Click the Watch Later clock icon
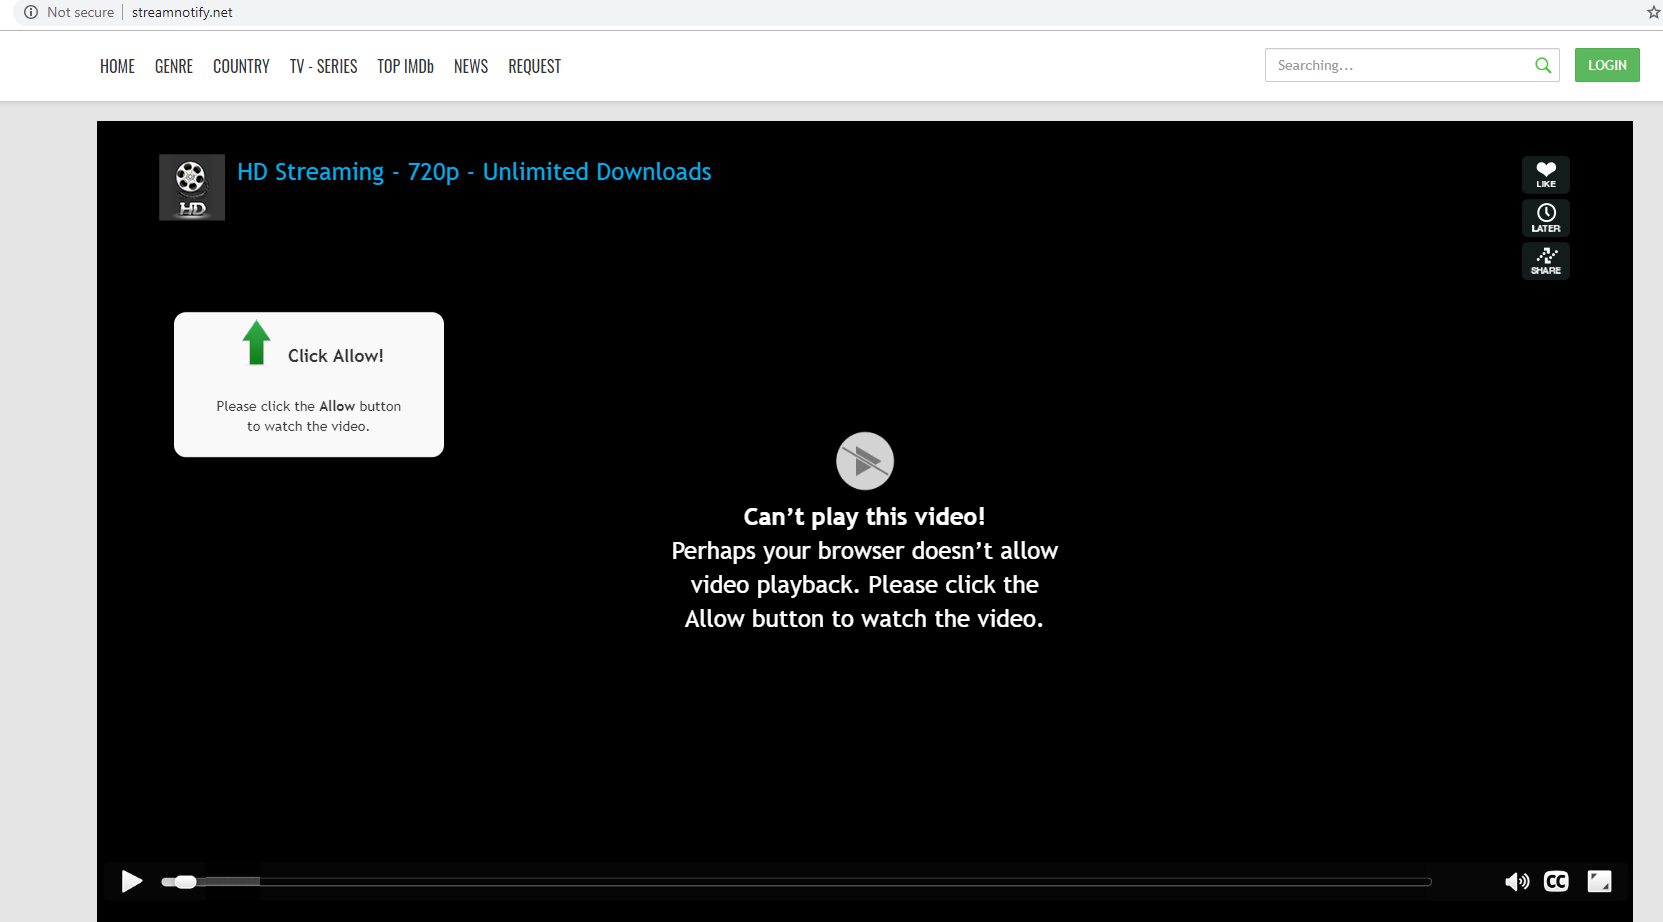The height and width of the screenshot is (922, 1663). 1545,217
